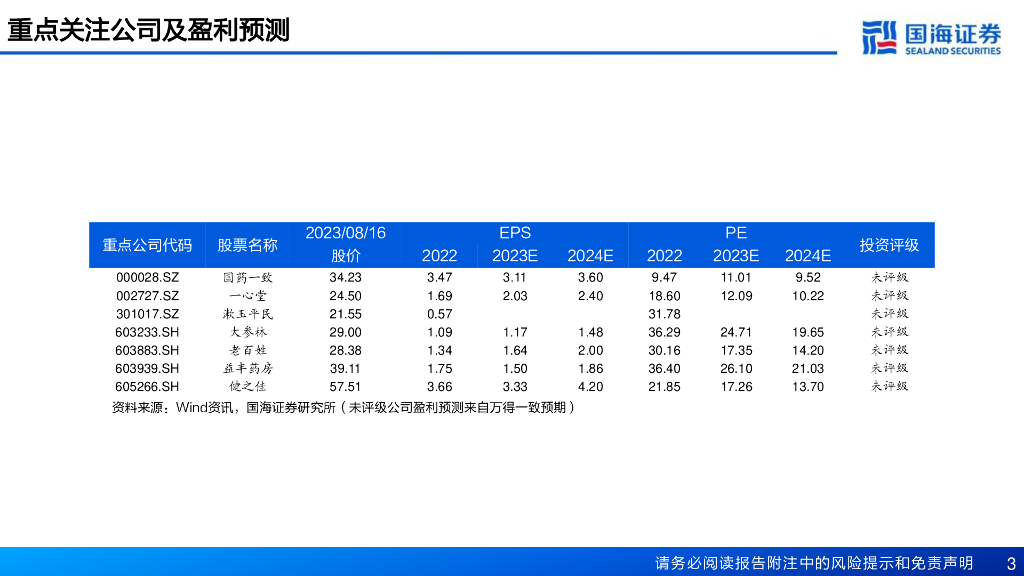Click 2024E EPS value 4.20

coord(590,387)
